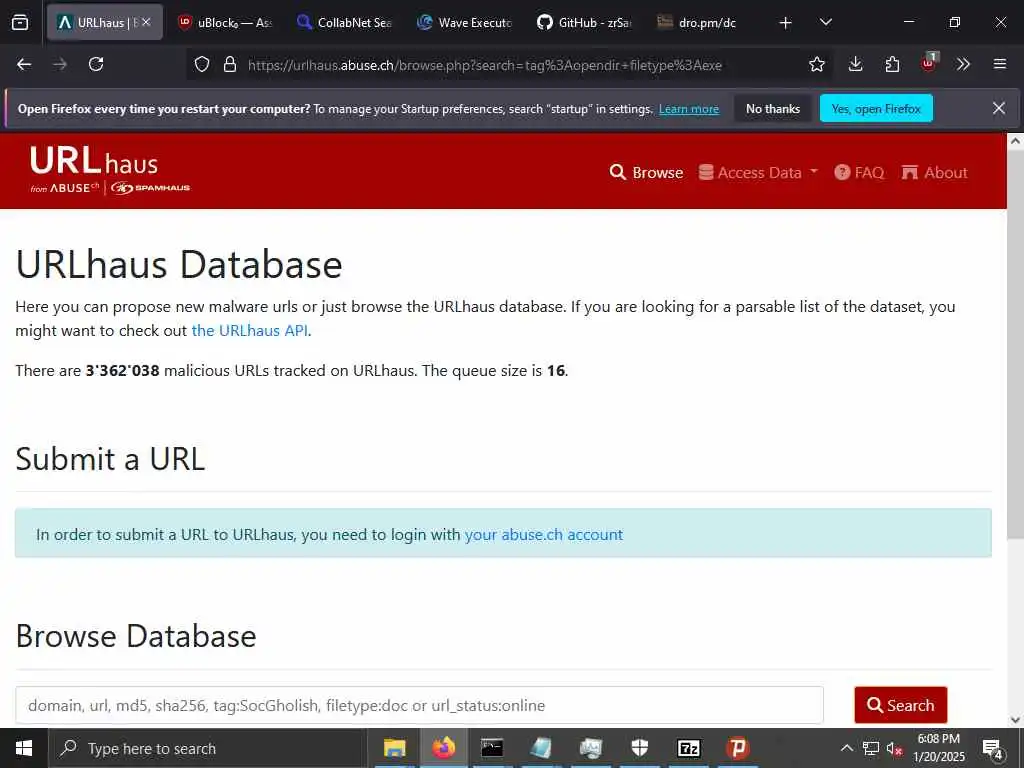Open the 7-Zip taskbar icon
1024x768 pixels.
coord(688,748)
